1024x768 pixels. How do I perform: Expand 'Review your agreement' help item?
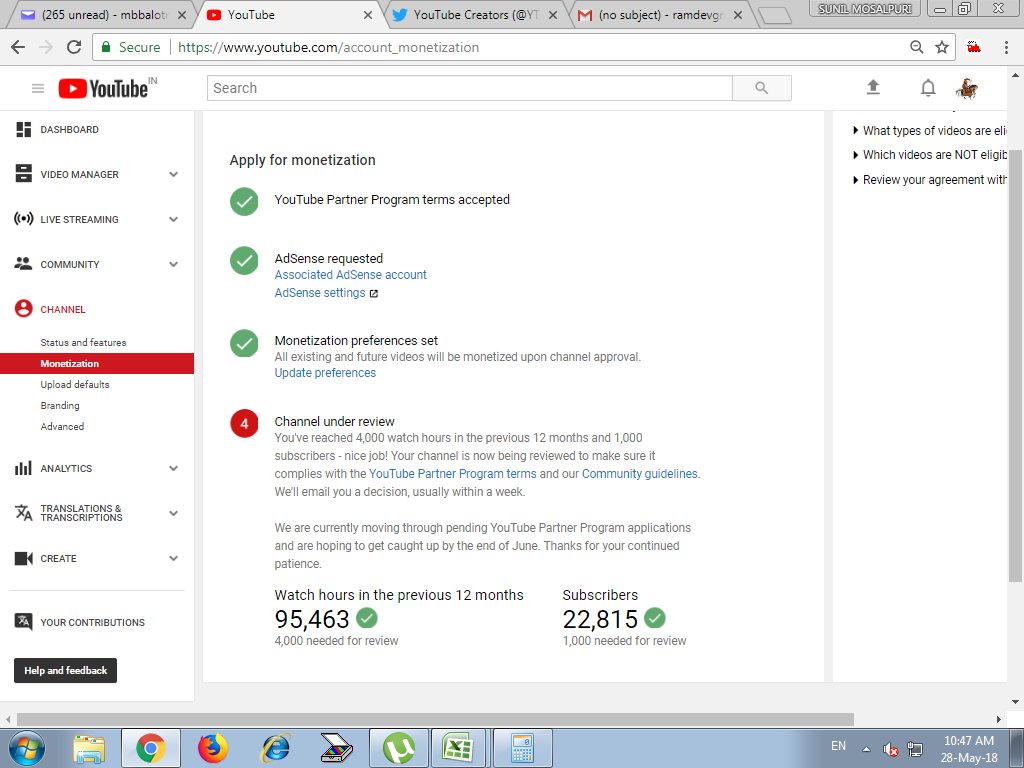pyautogui.click(x=930, y=180)
